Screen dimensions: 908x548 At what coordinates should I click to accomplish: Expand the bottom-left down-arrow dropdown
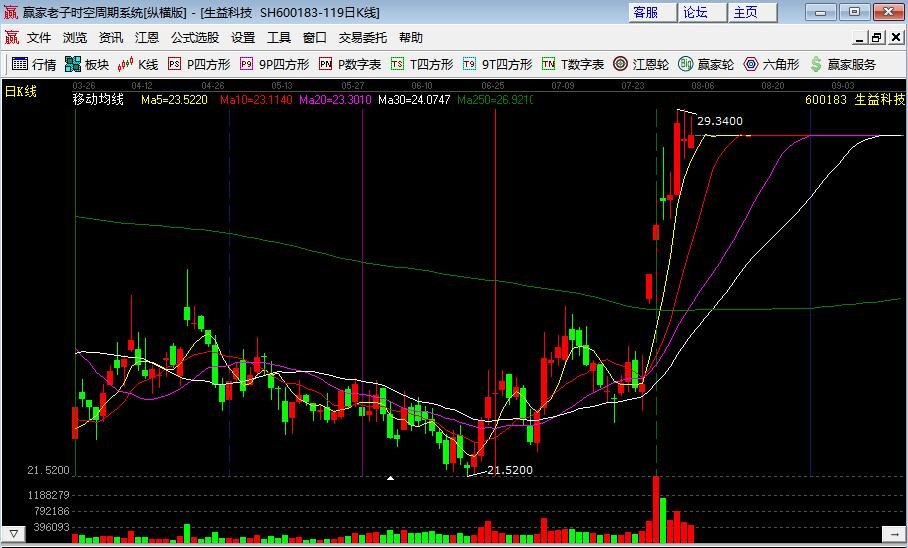click(x=13, y=534)
